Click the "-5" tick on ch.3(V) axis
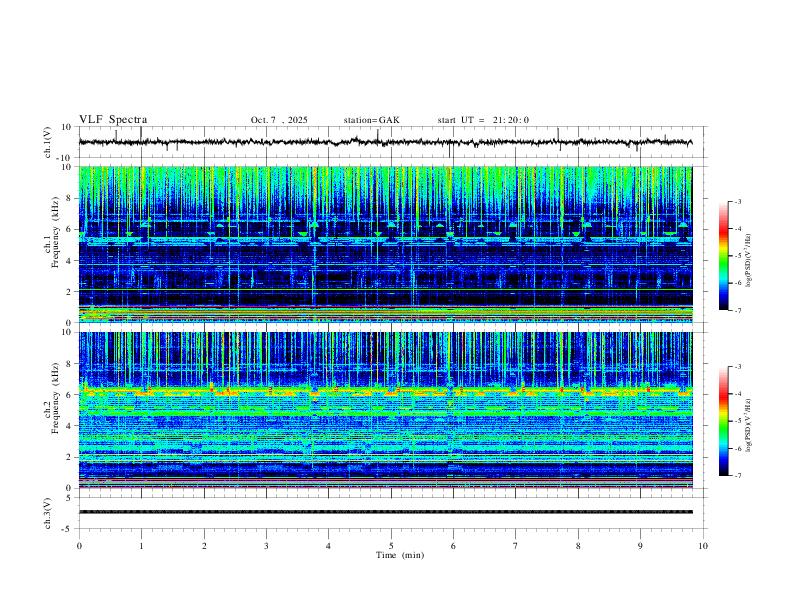Viewport: 792px width, 612px height. [68, 529]
